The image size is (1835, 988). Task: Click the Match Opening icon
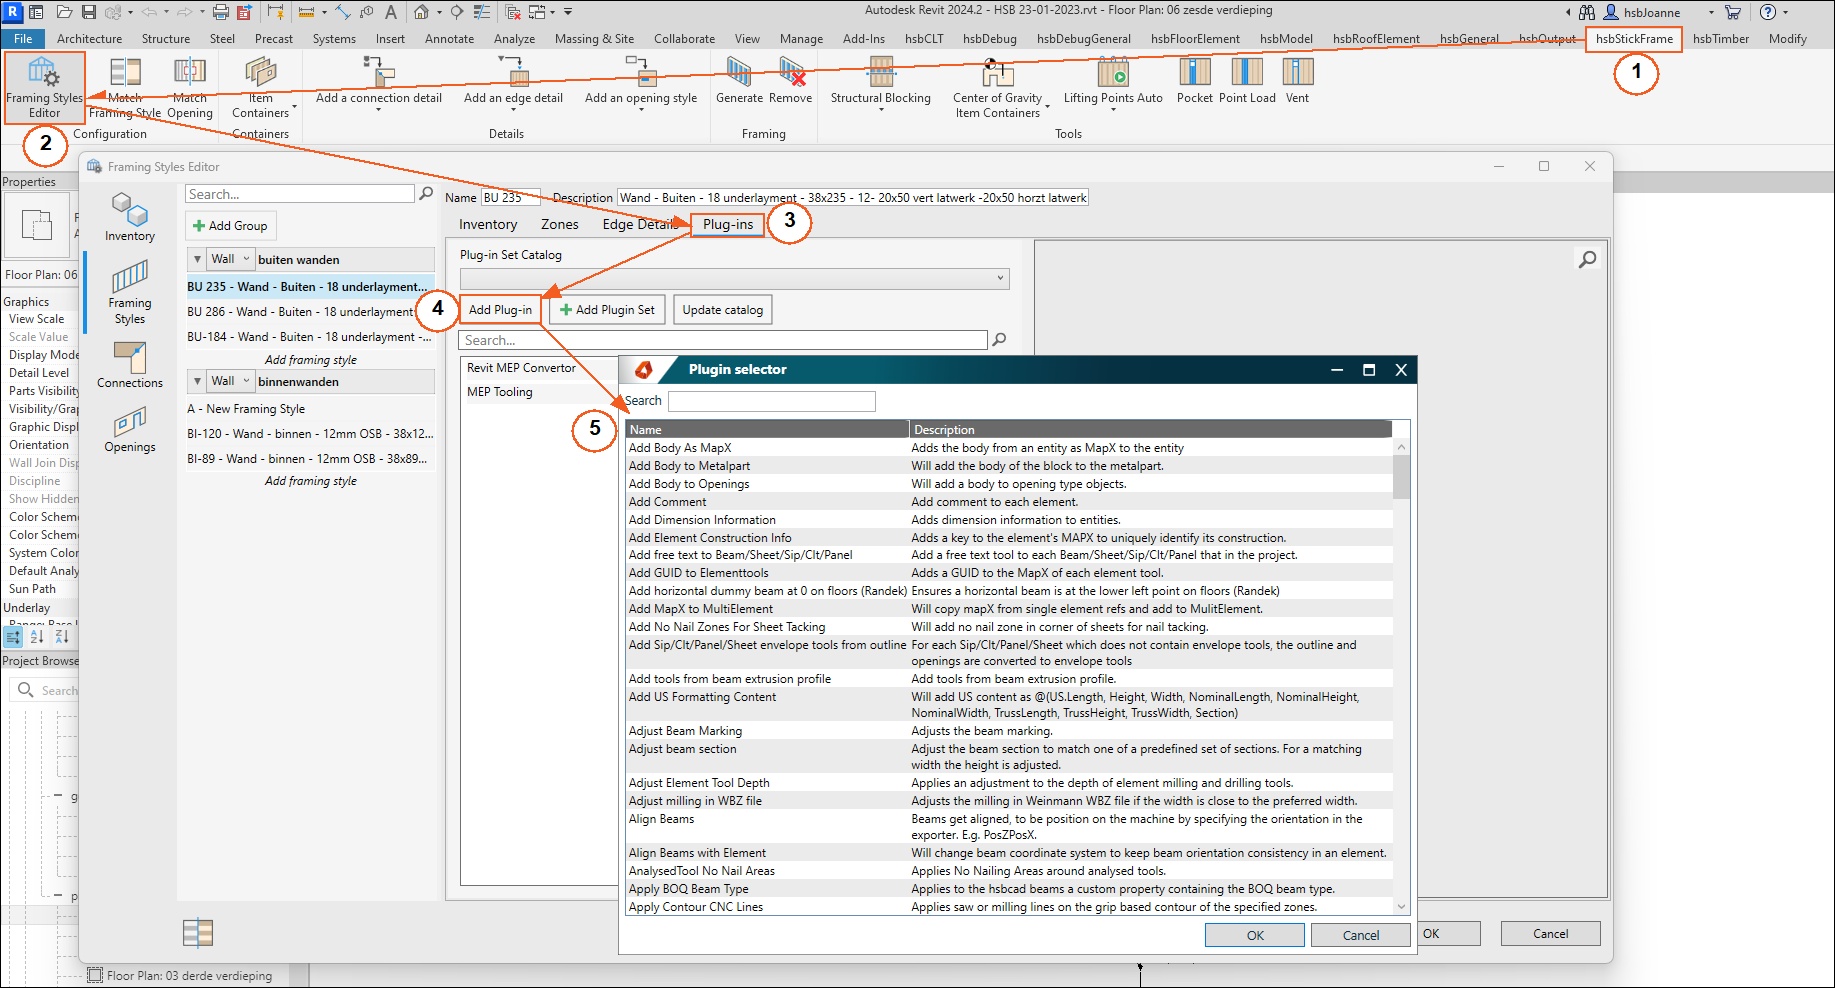(190, 73)
